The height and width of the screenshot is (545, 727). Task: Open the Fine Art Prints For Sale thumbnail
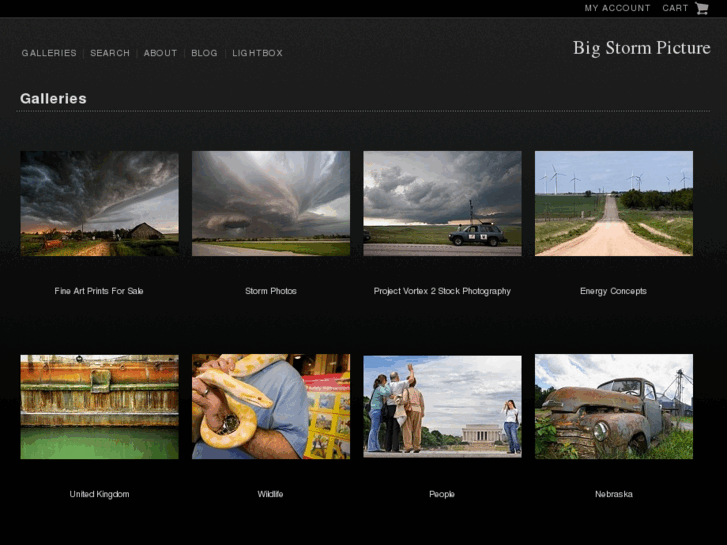click(x=99, y=203)
